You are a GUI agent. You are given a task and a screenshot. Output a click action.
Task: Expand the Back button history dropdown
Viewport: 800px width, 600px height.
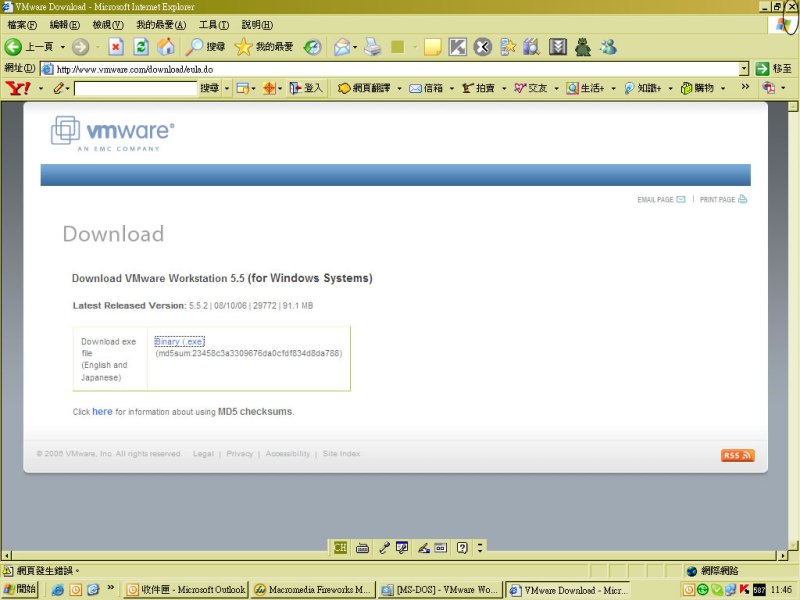click(63, 47)
